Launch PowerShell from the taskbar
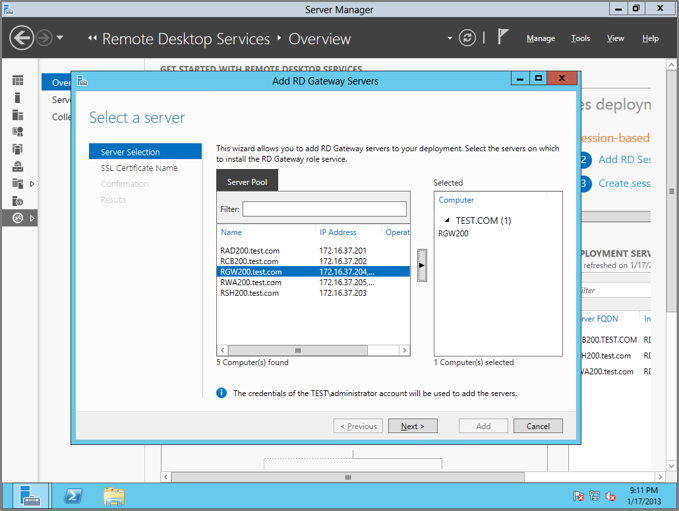The image size is (679, 511). coord(73,495)
